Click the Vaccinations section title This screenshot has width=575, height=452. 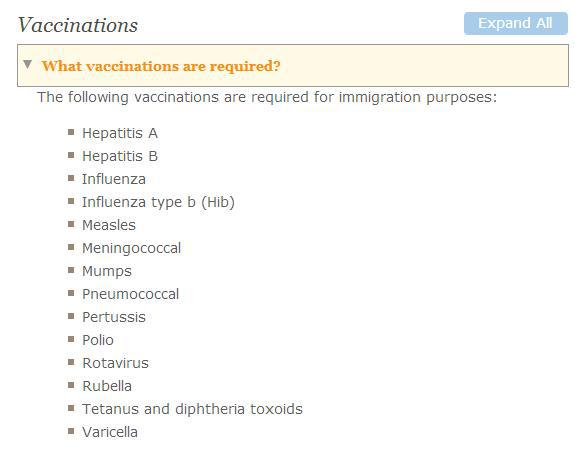(x=78, y=25)
